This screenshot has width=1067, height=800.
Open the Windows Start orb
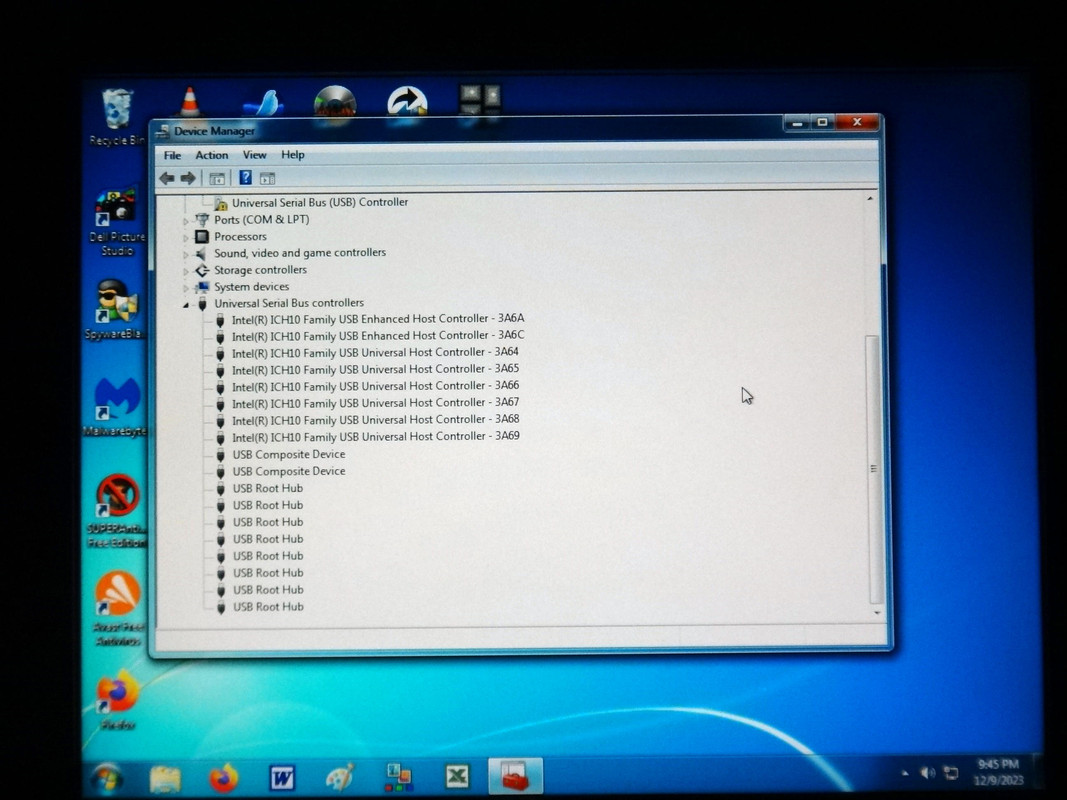pyautogui.click(x=107, y=778)
